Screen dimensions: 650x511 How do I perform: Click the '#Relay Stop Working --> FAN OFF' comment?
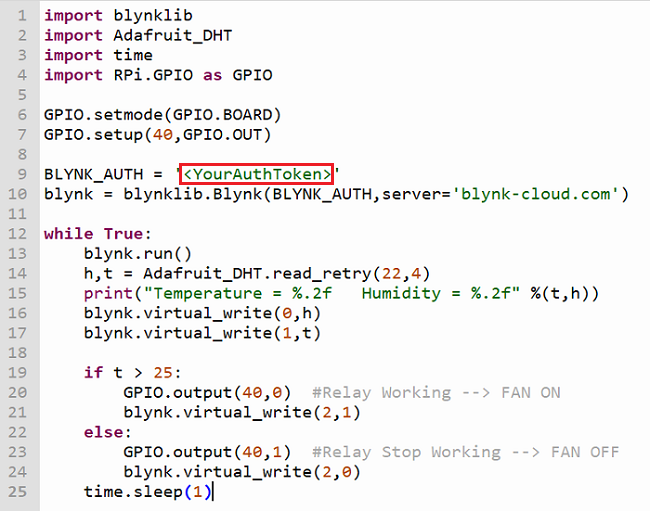click(466, 452)
